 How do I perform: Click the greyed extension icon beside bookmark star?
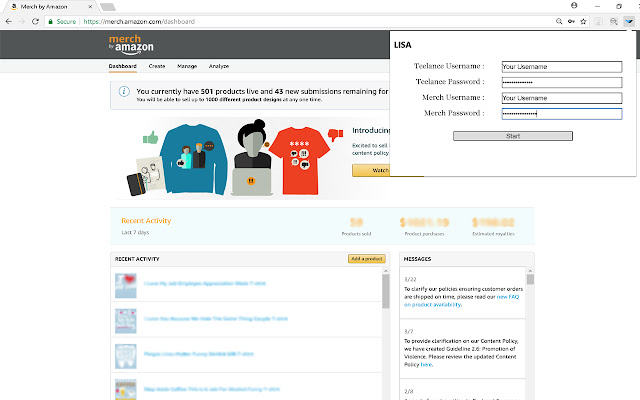[598, 21]
